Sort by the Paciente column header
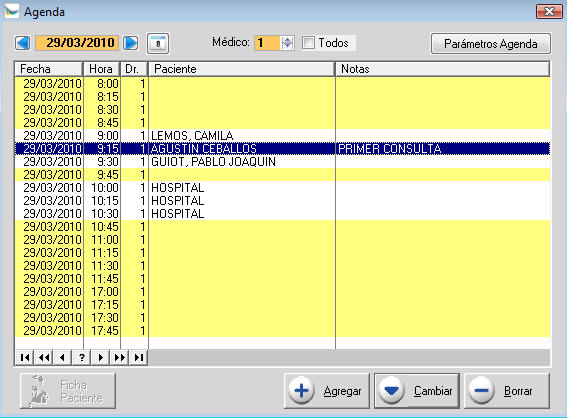 click(242, 69)
